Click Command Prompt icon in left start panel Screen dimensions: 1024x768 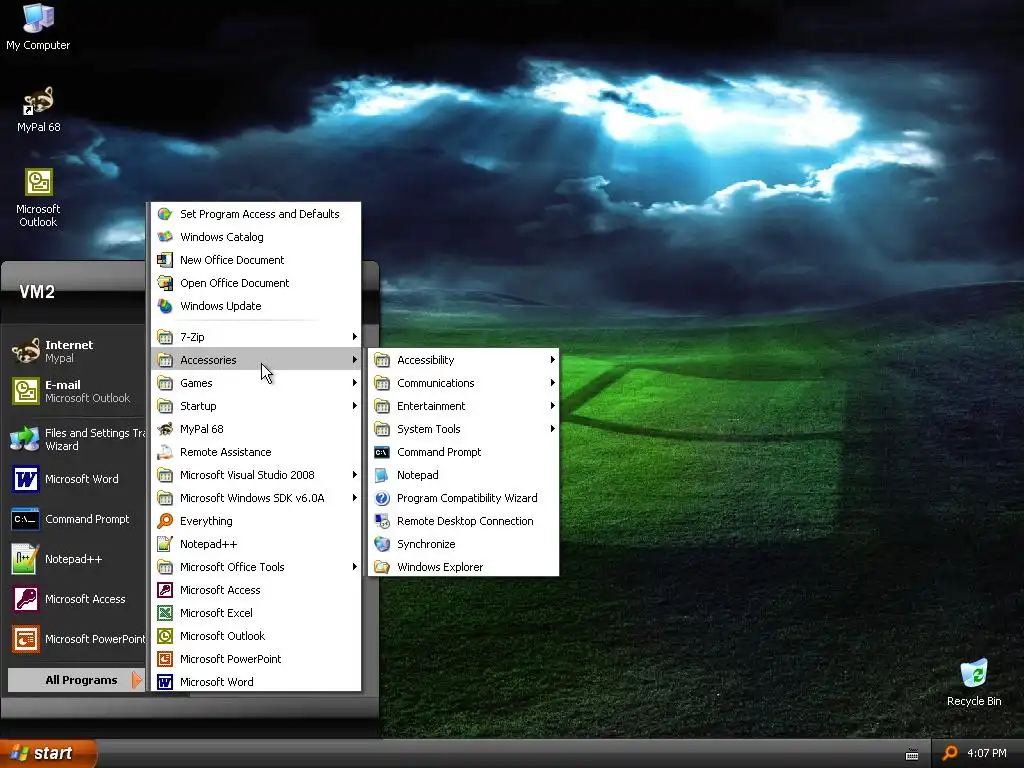[x=25, y=519]
